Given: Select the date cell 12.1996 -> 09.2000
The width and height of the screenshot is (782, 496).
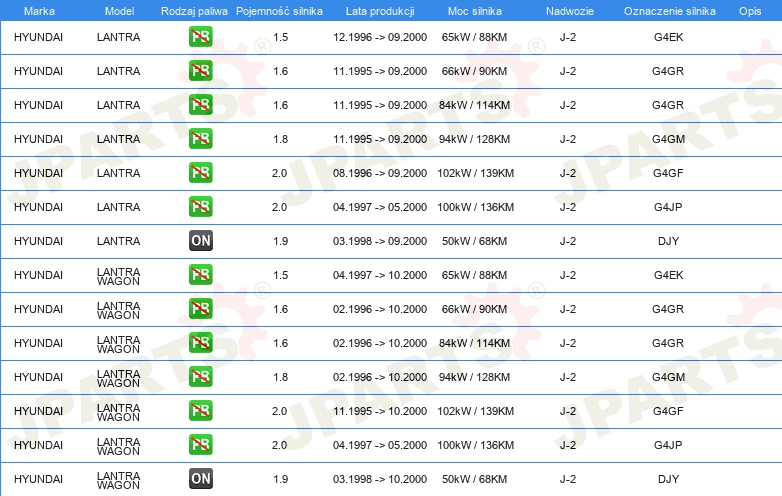Looking at the screenshot, I should pyautogui.click(x=380, y=37).
